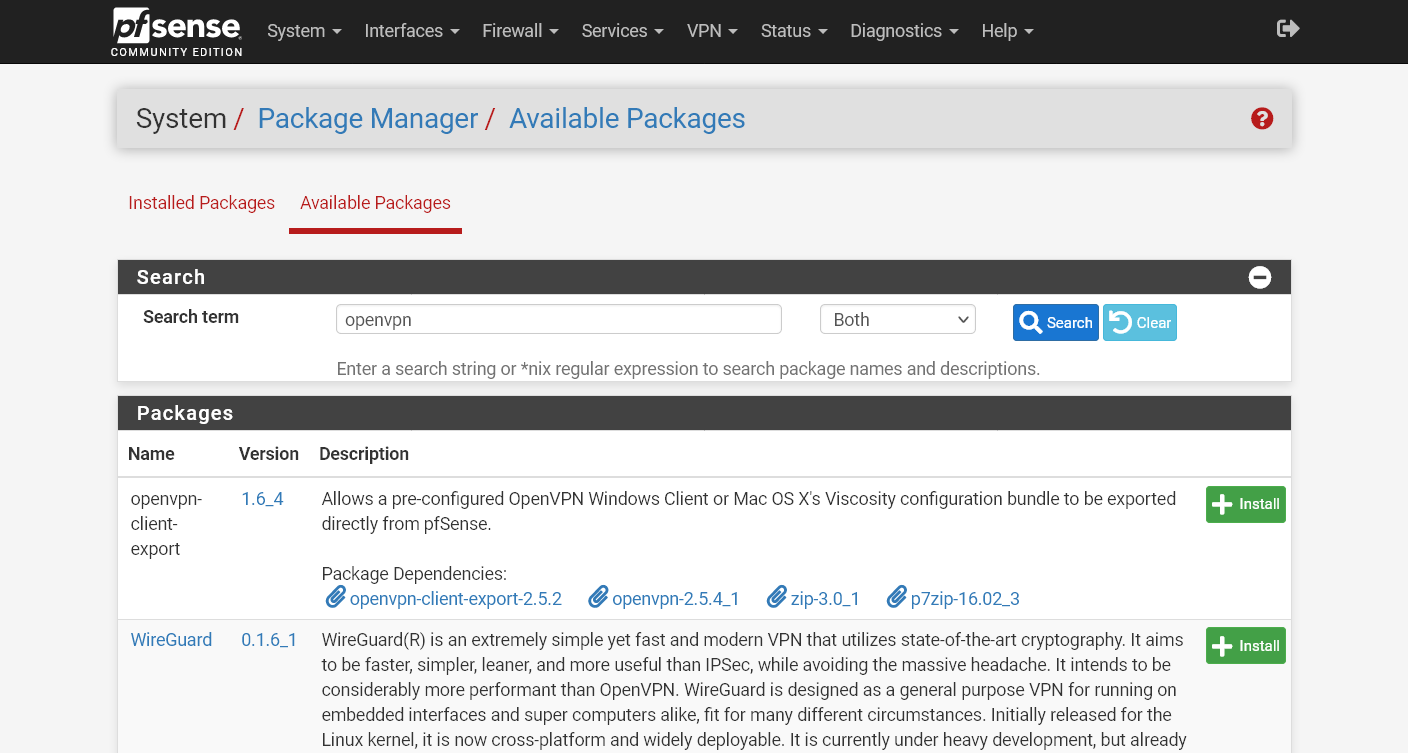Collapse the Search panel with the minus icon
Screen dimensions: 1408x753
tap(1260, 277)
